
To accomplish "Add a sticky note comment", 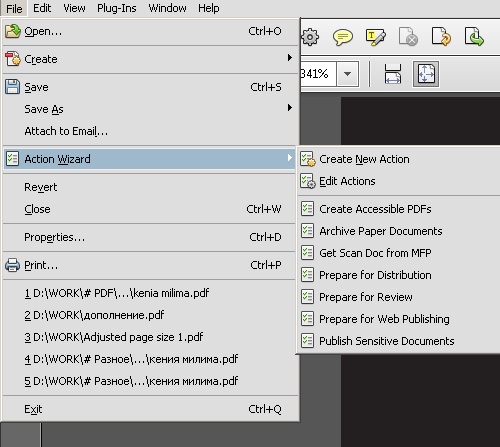I will (x=343, y=37).
